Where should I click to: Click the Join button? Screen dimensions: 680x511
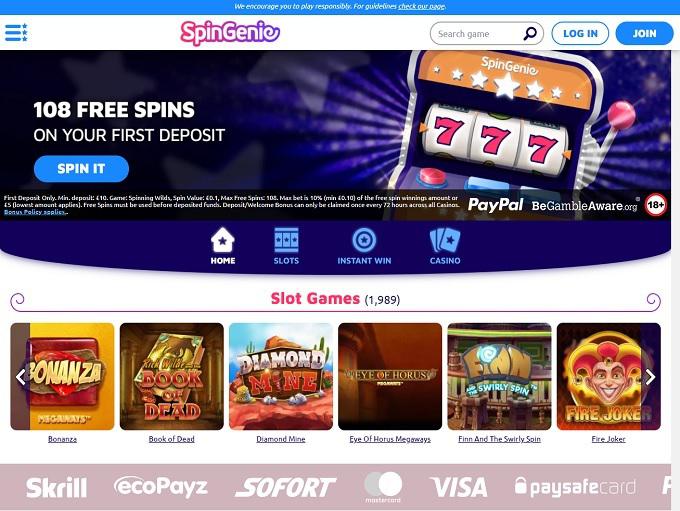click(x=644, y=33)
